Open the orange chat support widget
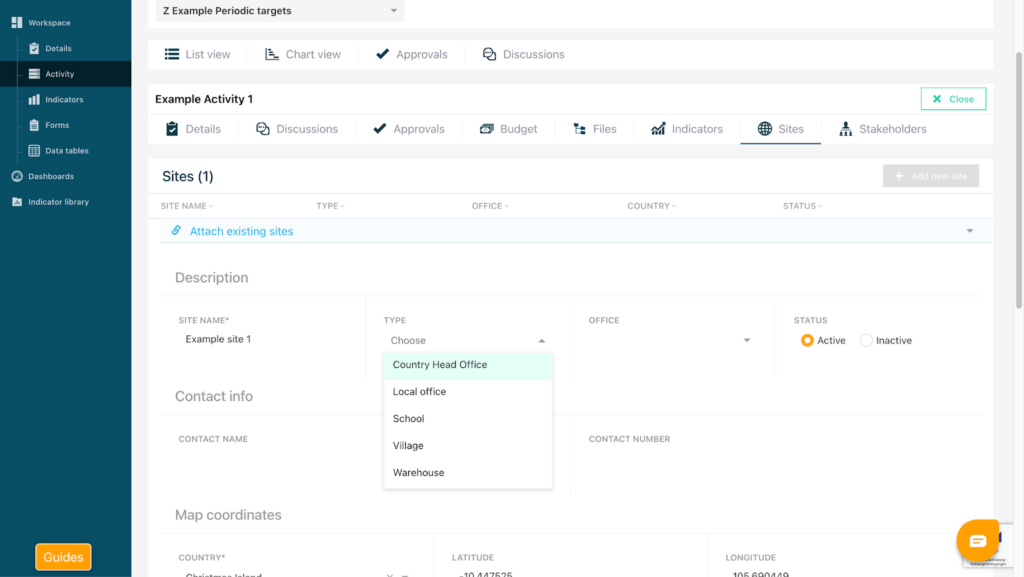Screen dimensions: 1024x577 pos(977,541)
